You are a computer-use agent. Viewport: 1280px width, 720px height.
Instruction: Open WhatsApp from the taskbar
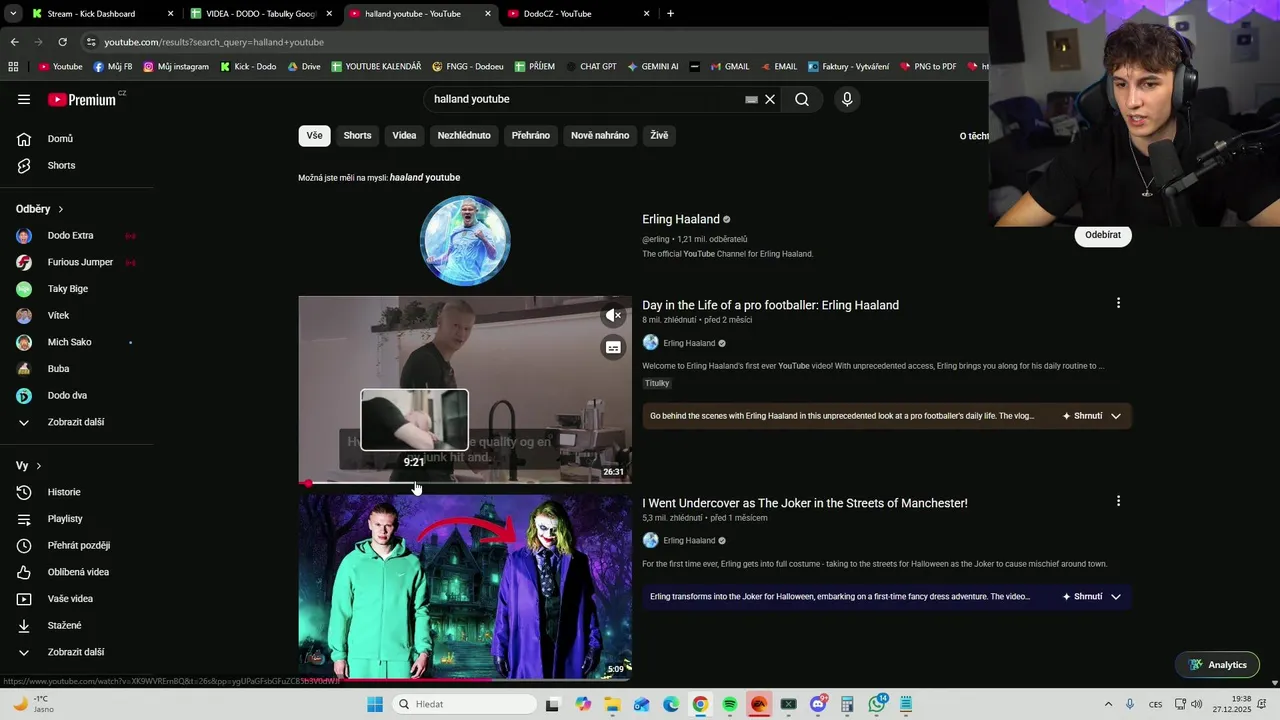[877, 704]
